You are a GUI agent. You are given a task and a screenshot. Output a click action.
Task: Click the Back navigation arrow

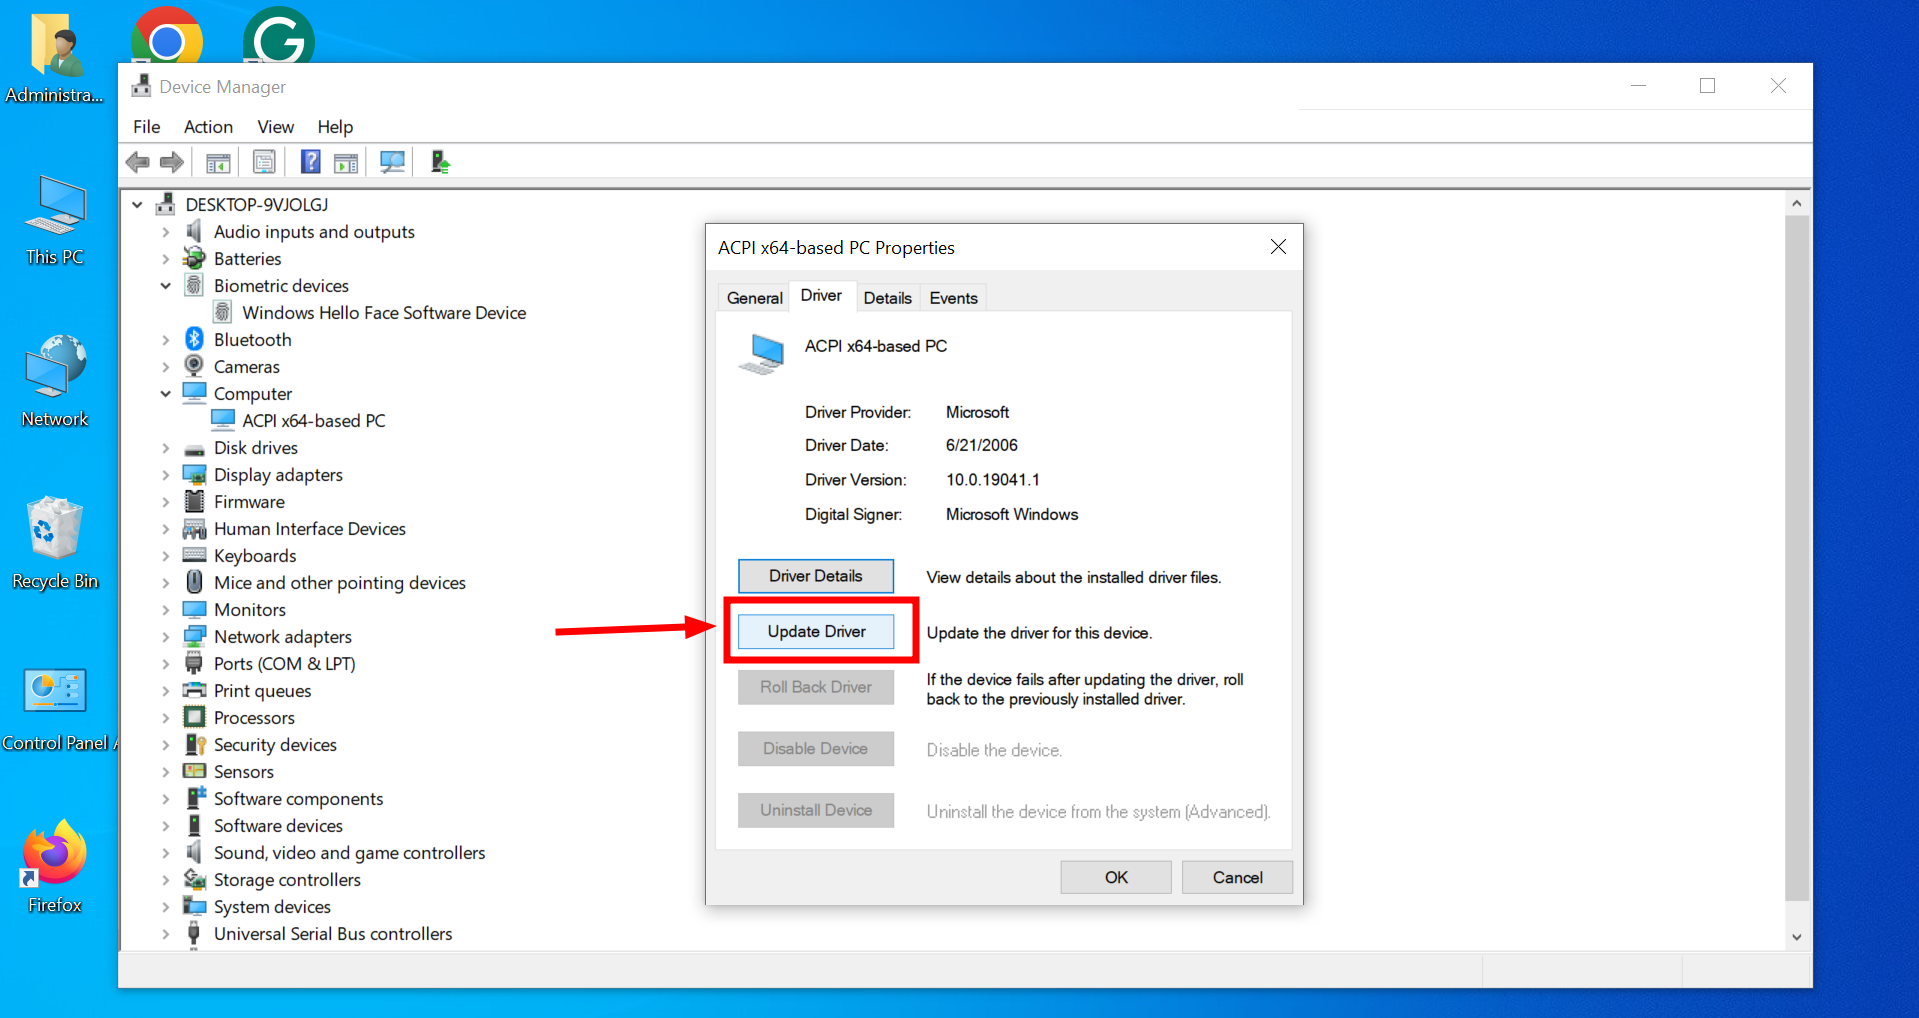[138, 161]
